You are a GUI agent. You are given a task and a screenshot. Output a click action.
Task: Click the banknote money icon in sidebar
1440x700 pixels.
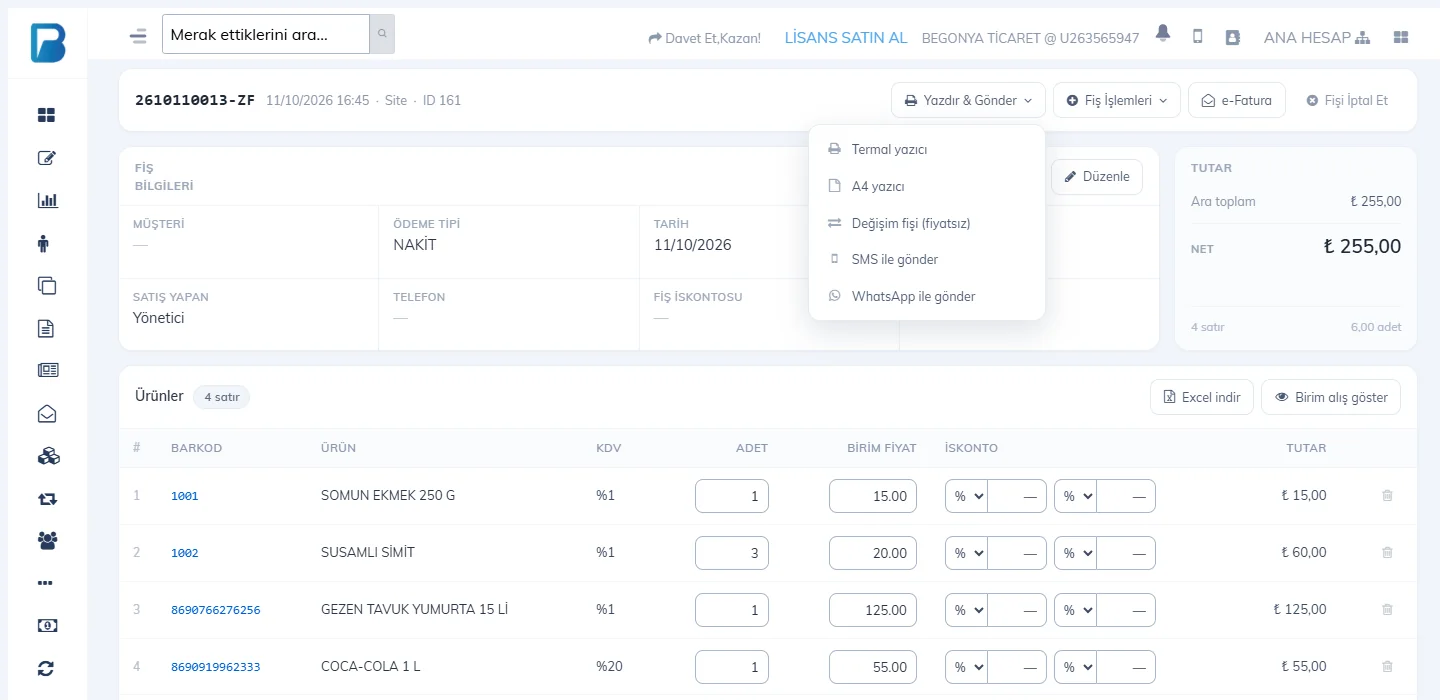coord(47,625)
